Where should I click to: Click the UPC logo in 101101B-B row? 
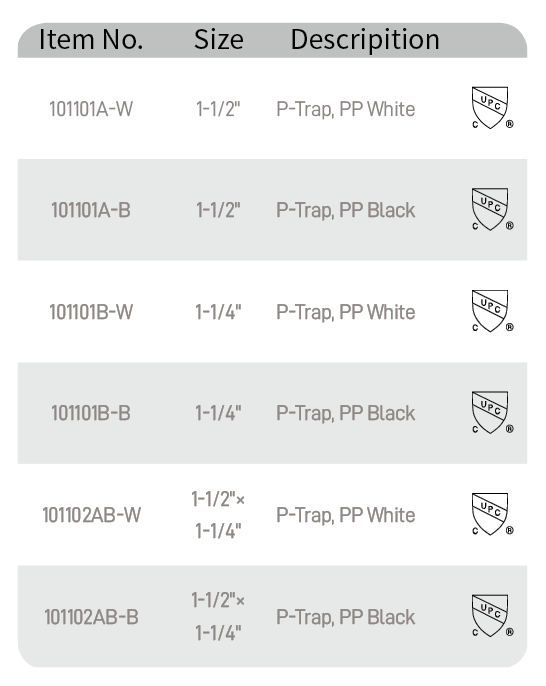click(x=492, y=413)
